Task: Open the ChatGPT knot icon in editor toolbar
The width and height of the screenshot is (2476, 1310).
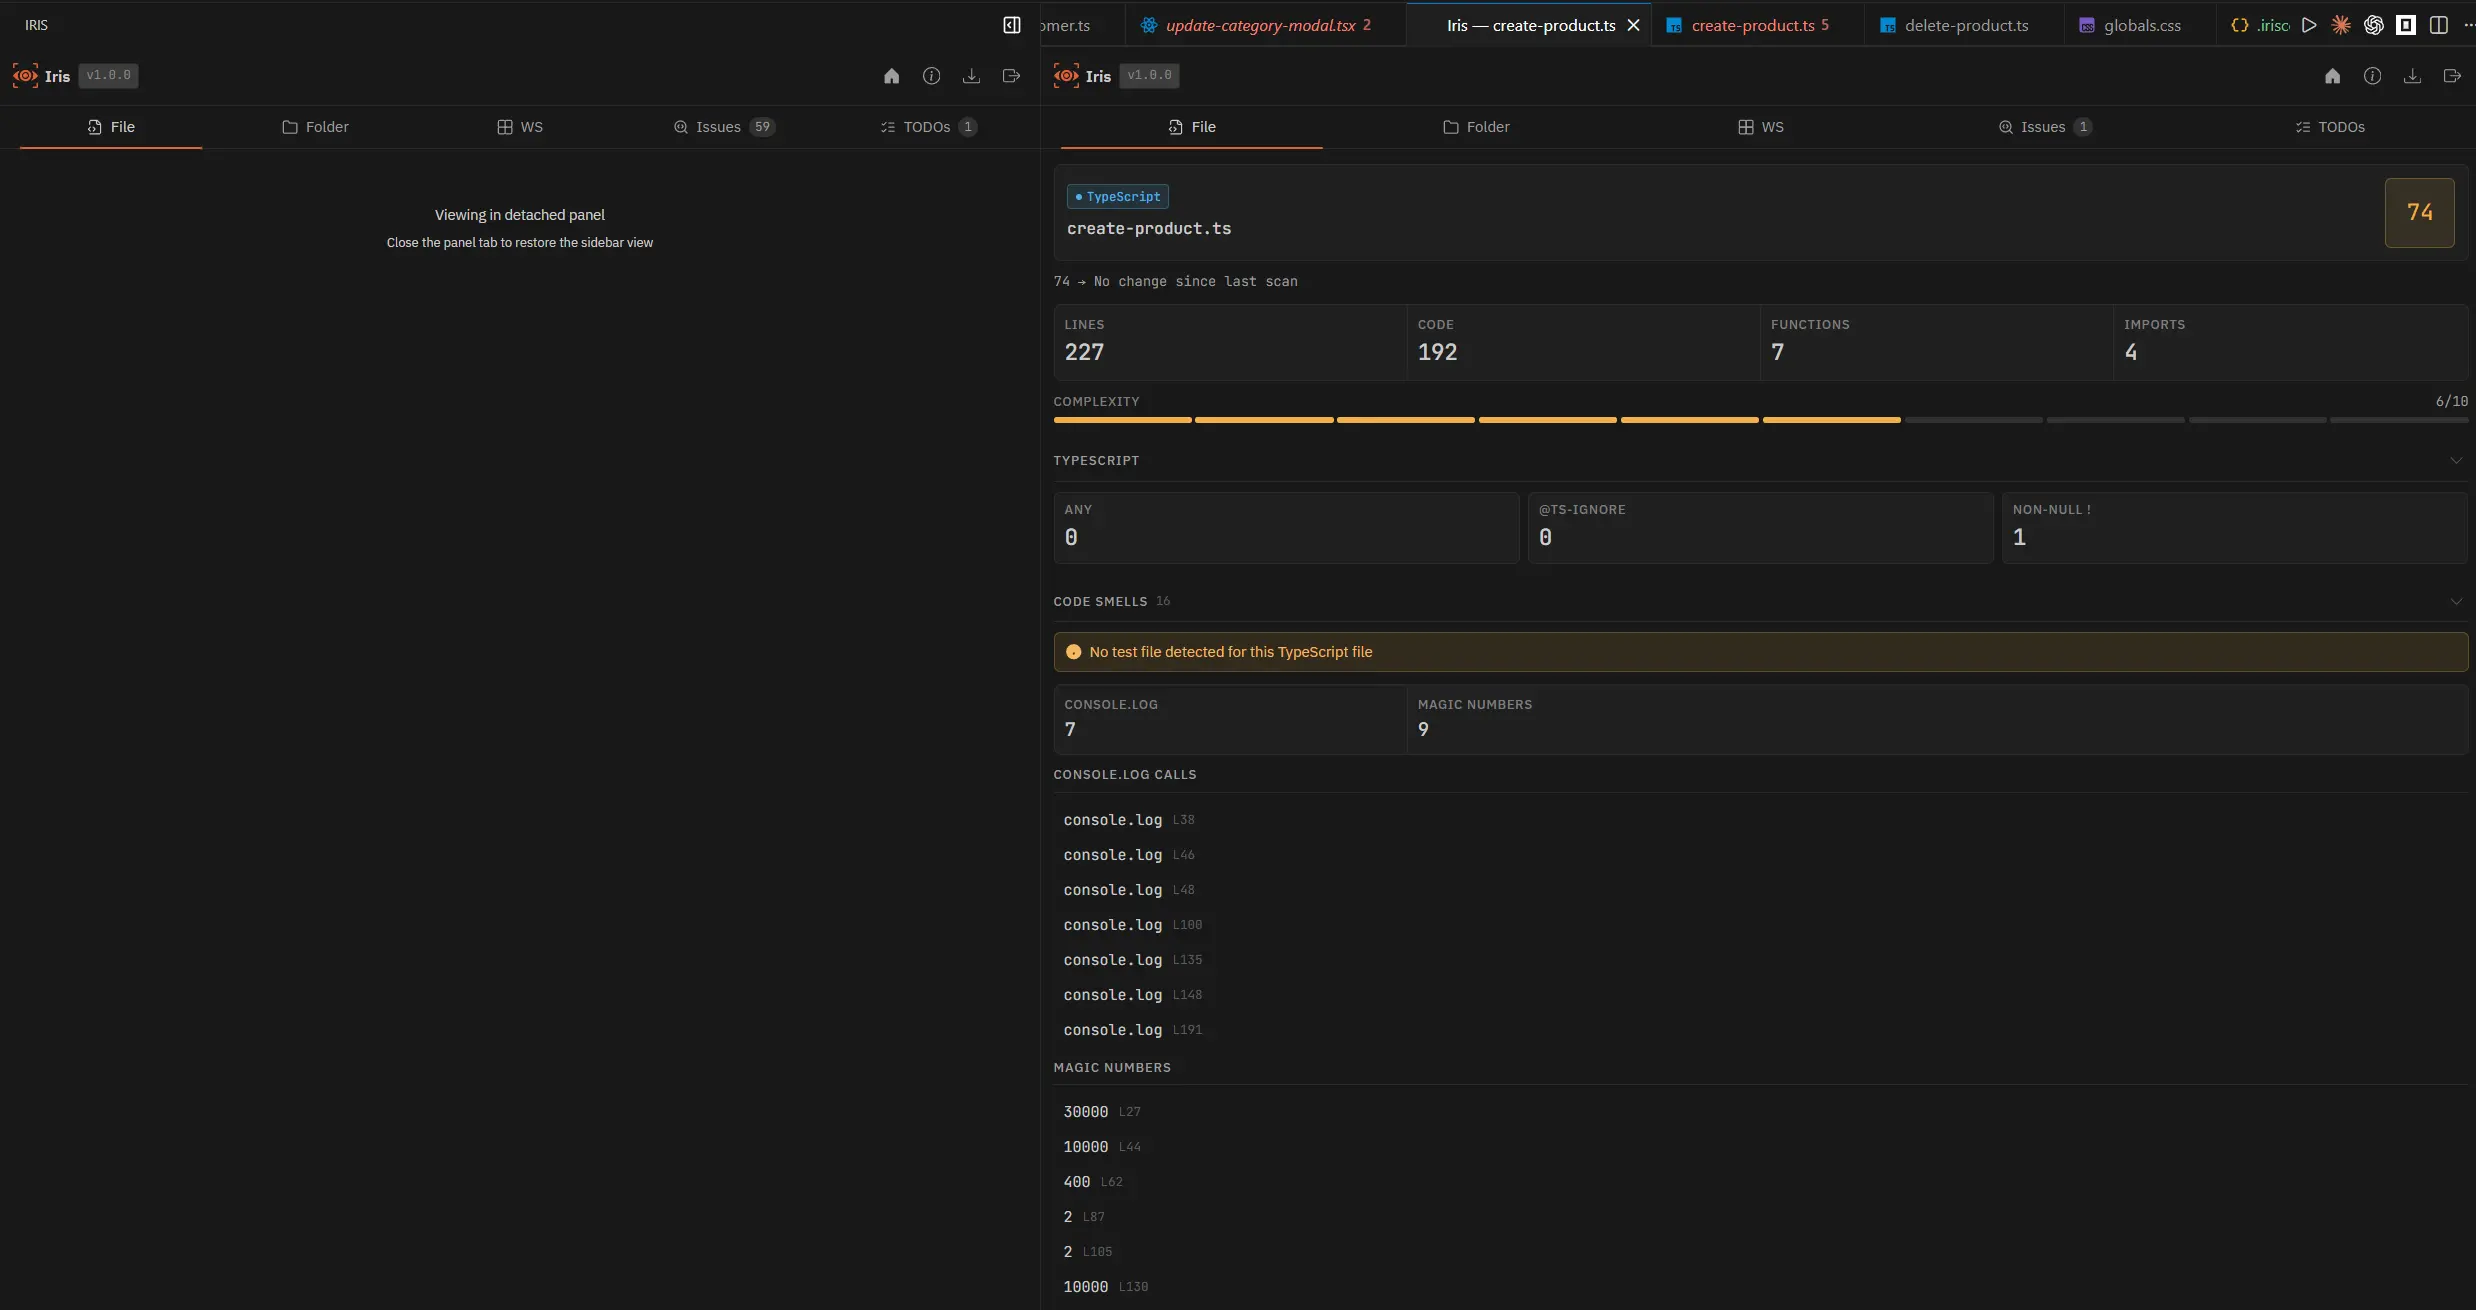Action: click(2374, 25)
